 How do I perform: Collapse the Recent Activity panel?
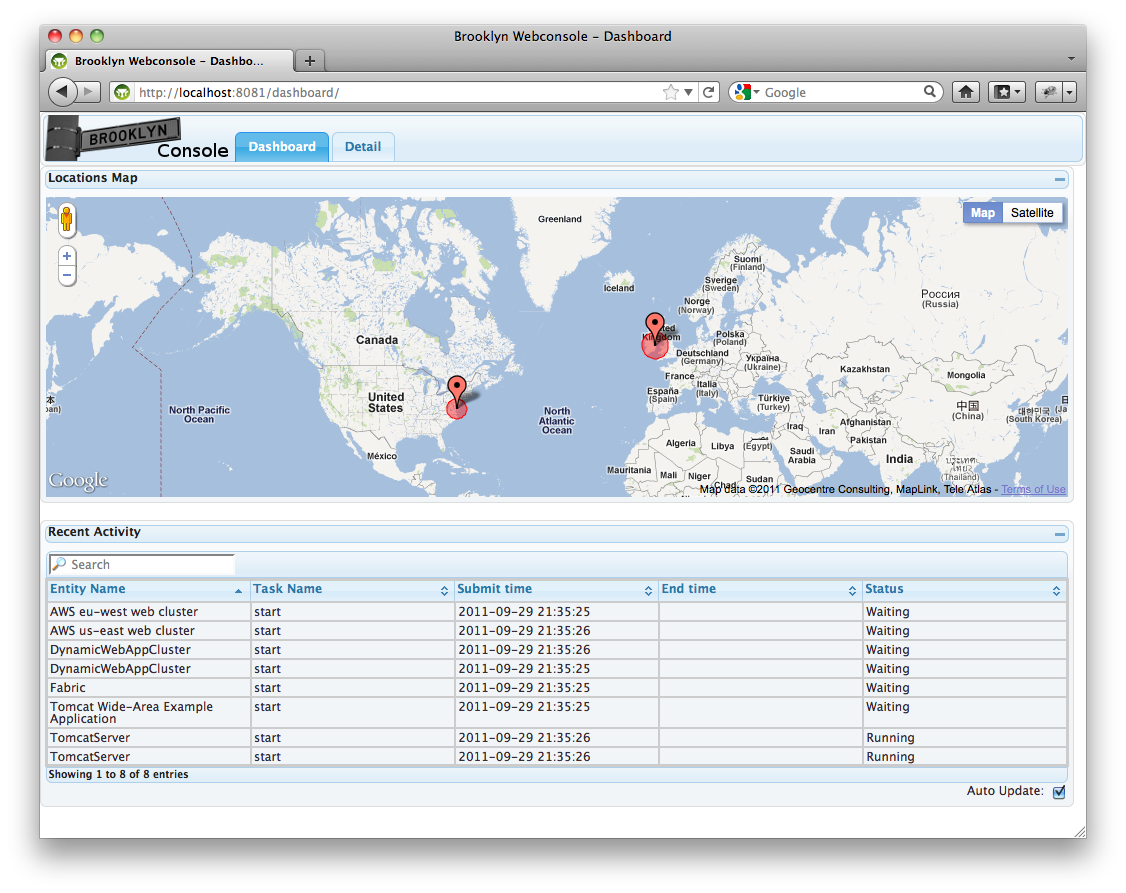pyautogui.click(x=1060, y=534)
